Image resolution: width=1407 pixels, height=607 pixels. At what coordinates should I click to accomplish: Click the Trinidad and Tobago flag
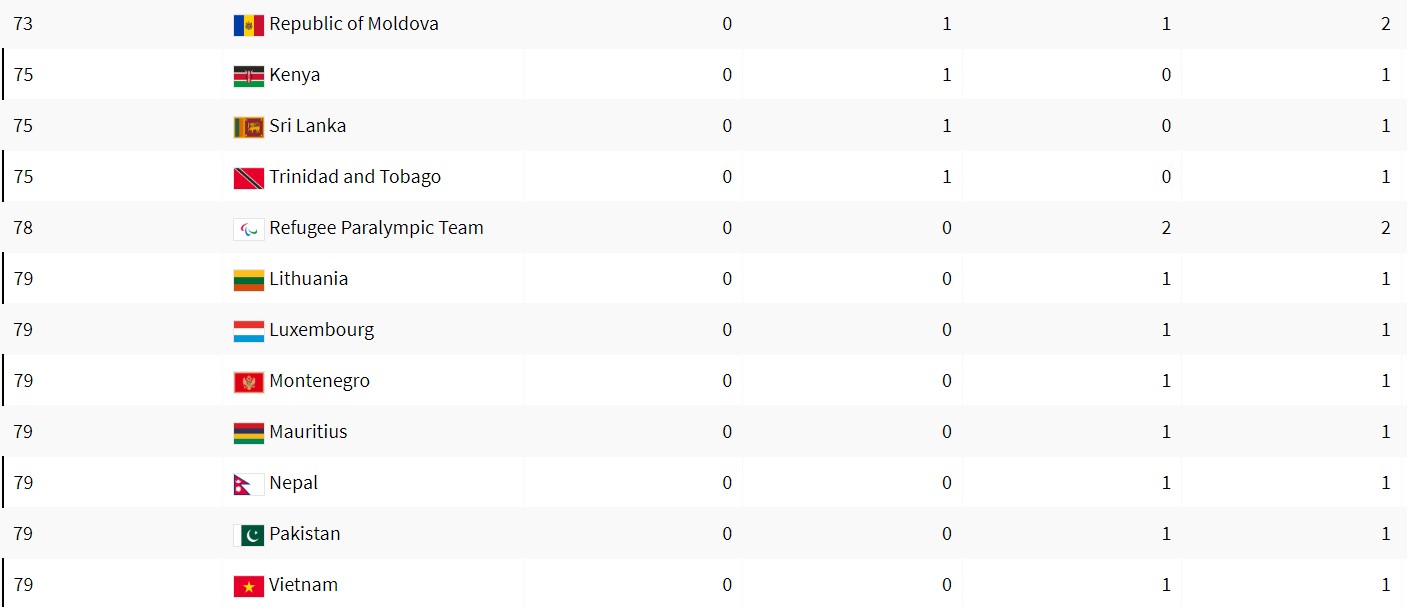pyautogui.click(x=248, y=178)
